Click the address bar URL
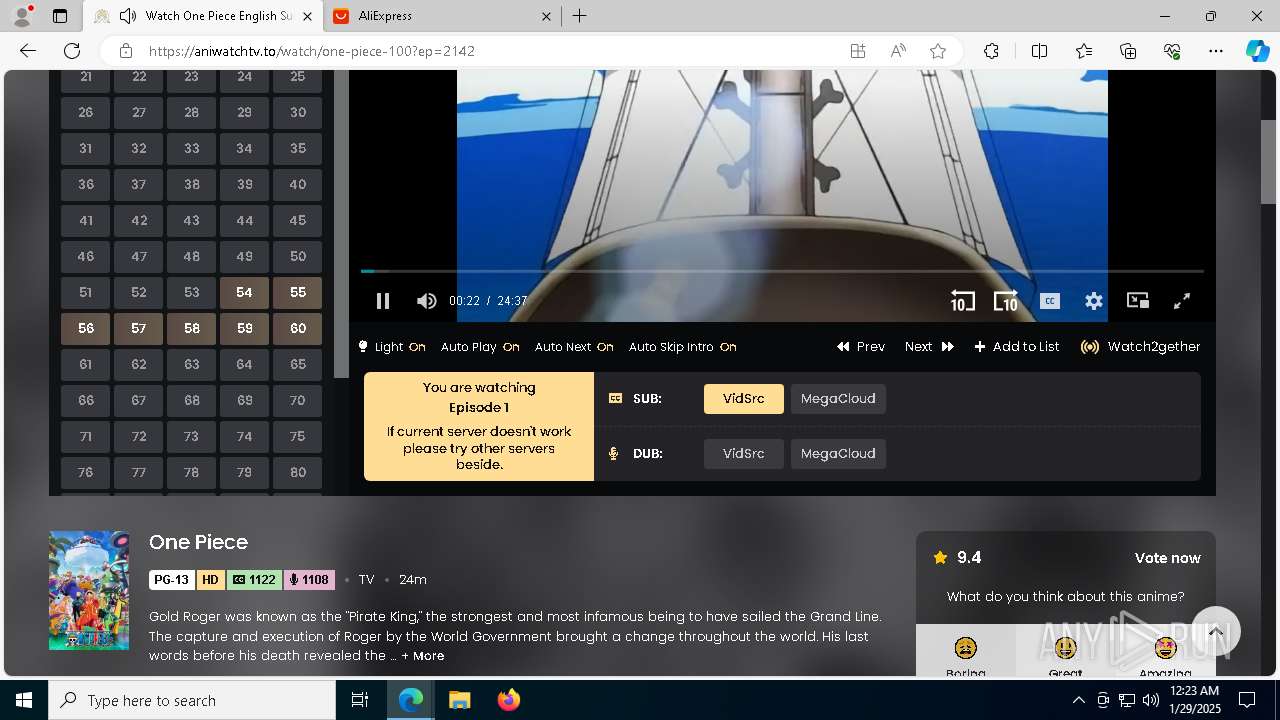Image resolution: width=1280 pixels, height=720 pixels. point(312,51)
